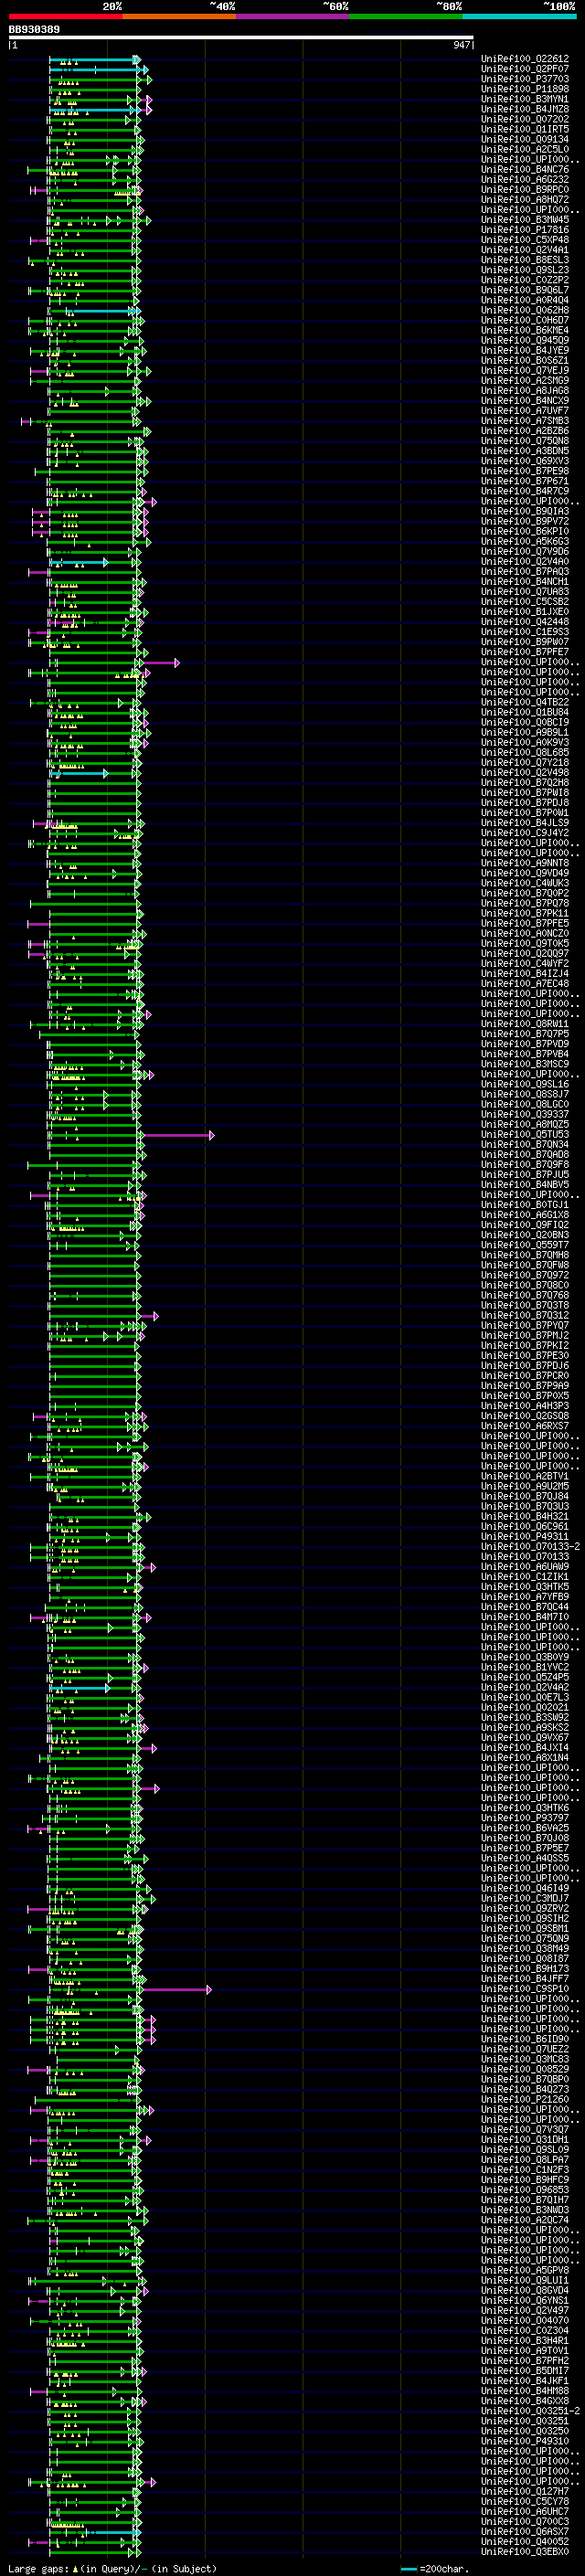
Task: Click the query name BB930389
Action: point(34,30)
